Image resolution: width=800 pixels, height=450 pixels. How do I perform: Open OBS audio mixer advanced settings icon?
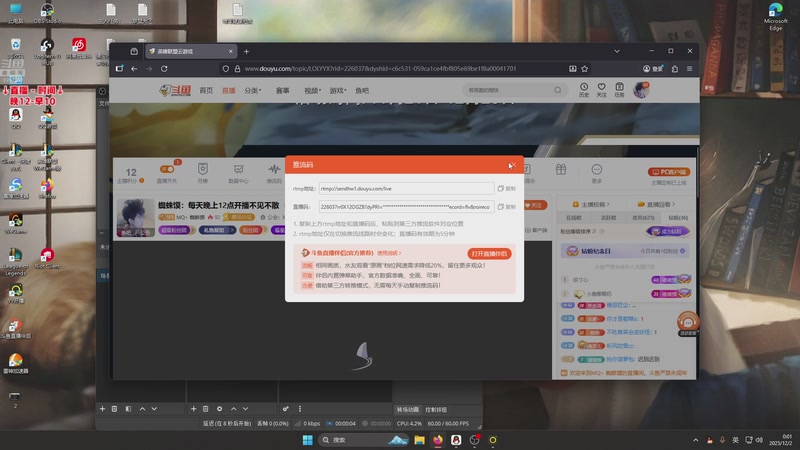pyautogui.click(x=286, y=409)
